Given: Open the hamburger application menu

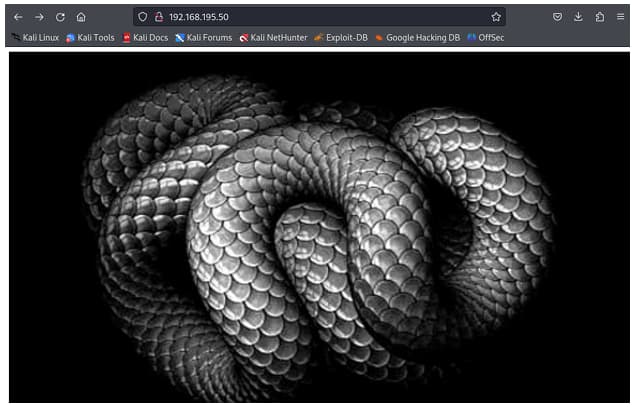Looking at the screenshot, I should [x=620, y=17].
